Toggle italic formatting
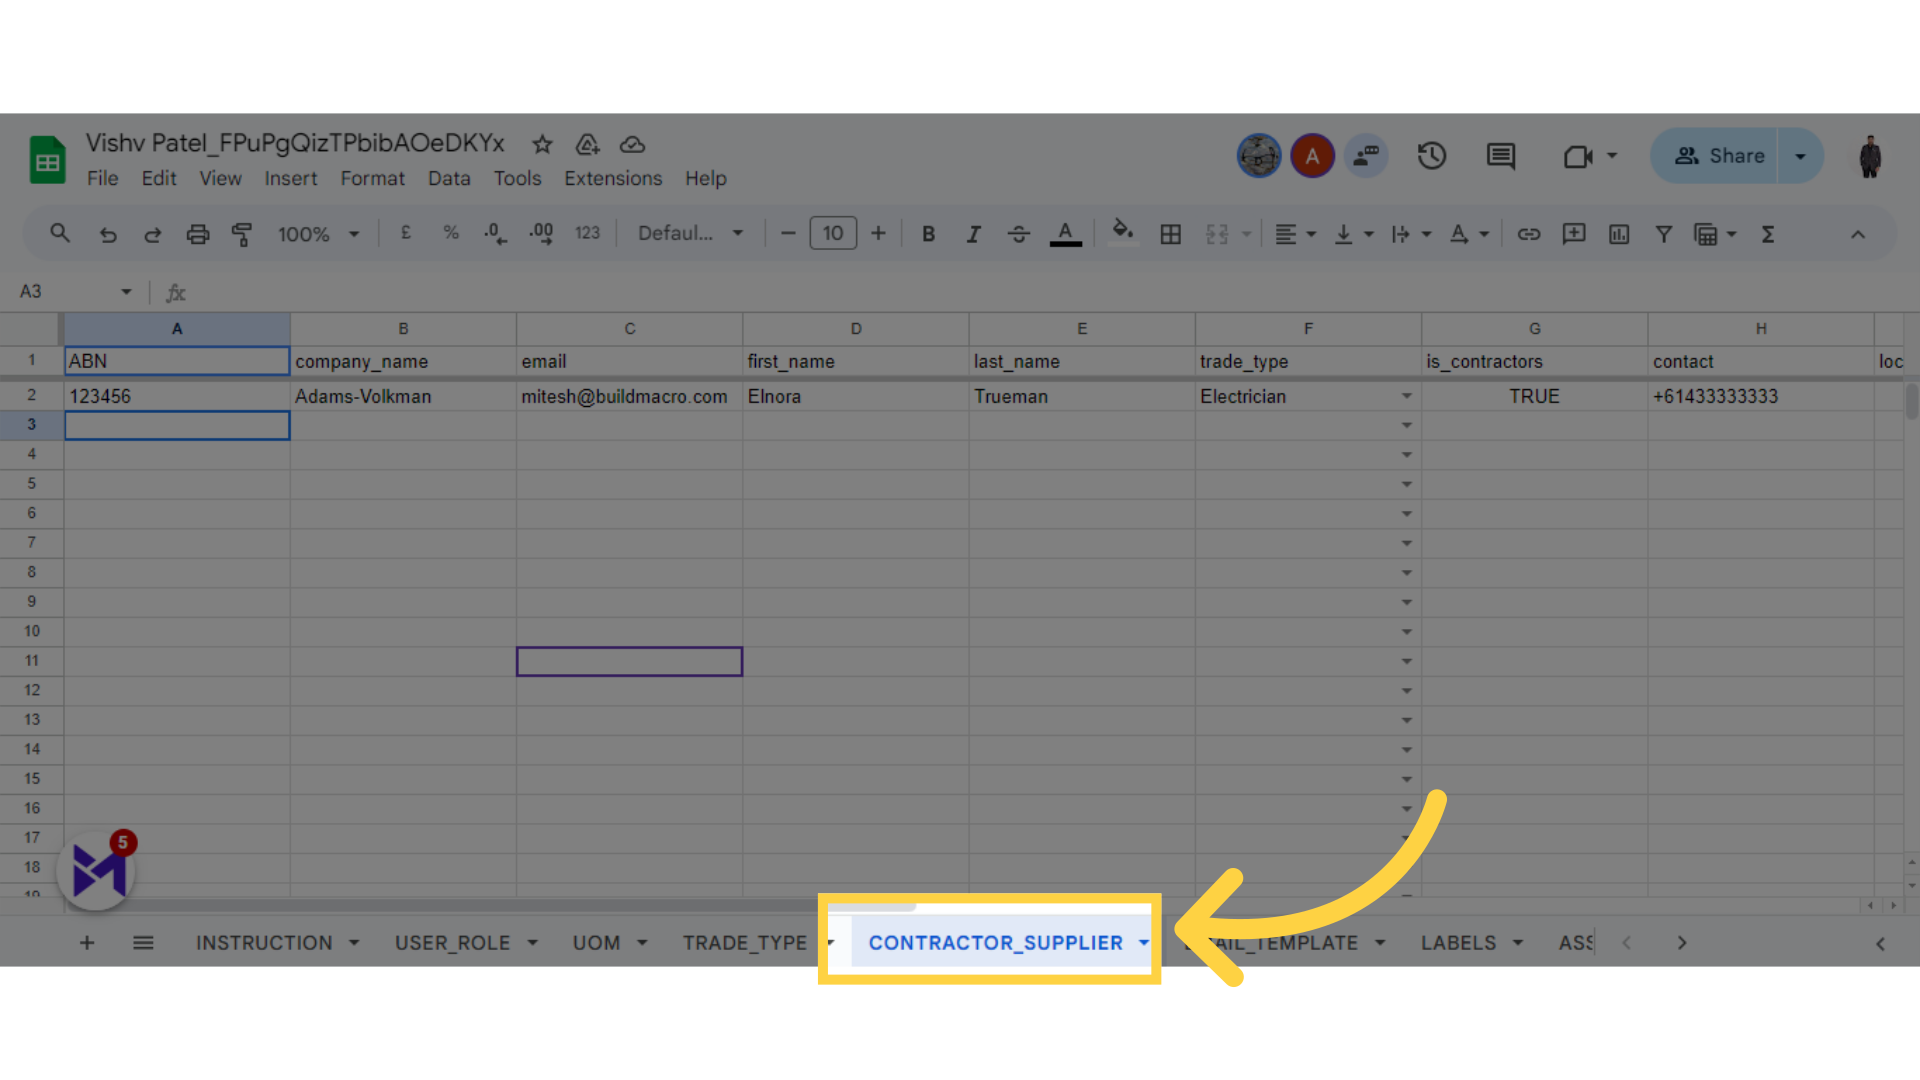The width and height of the screenshot is (1920, 1080). tap(973, 234)
